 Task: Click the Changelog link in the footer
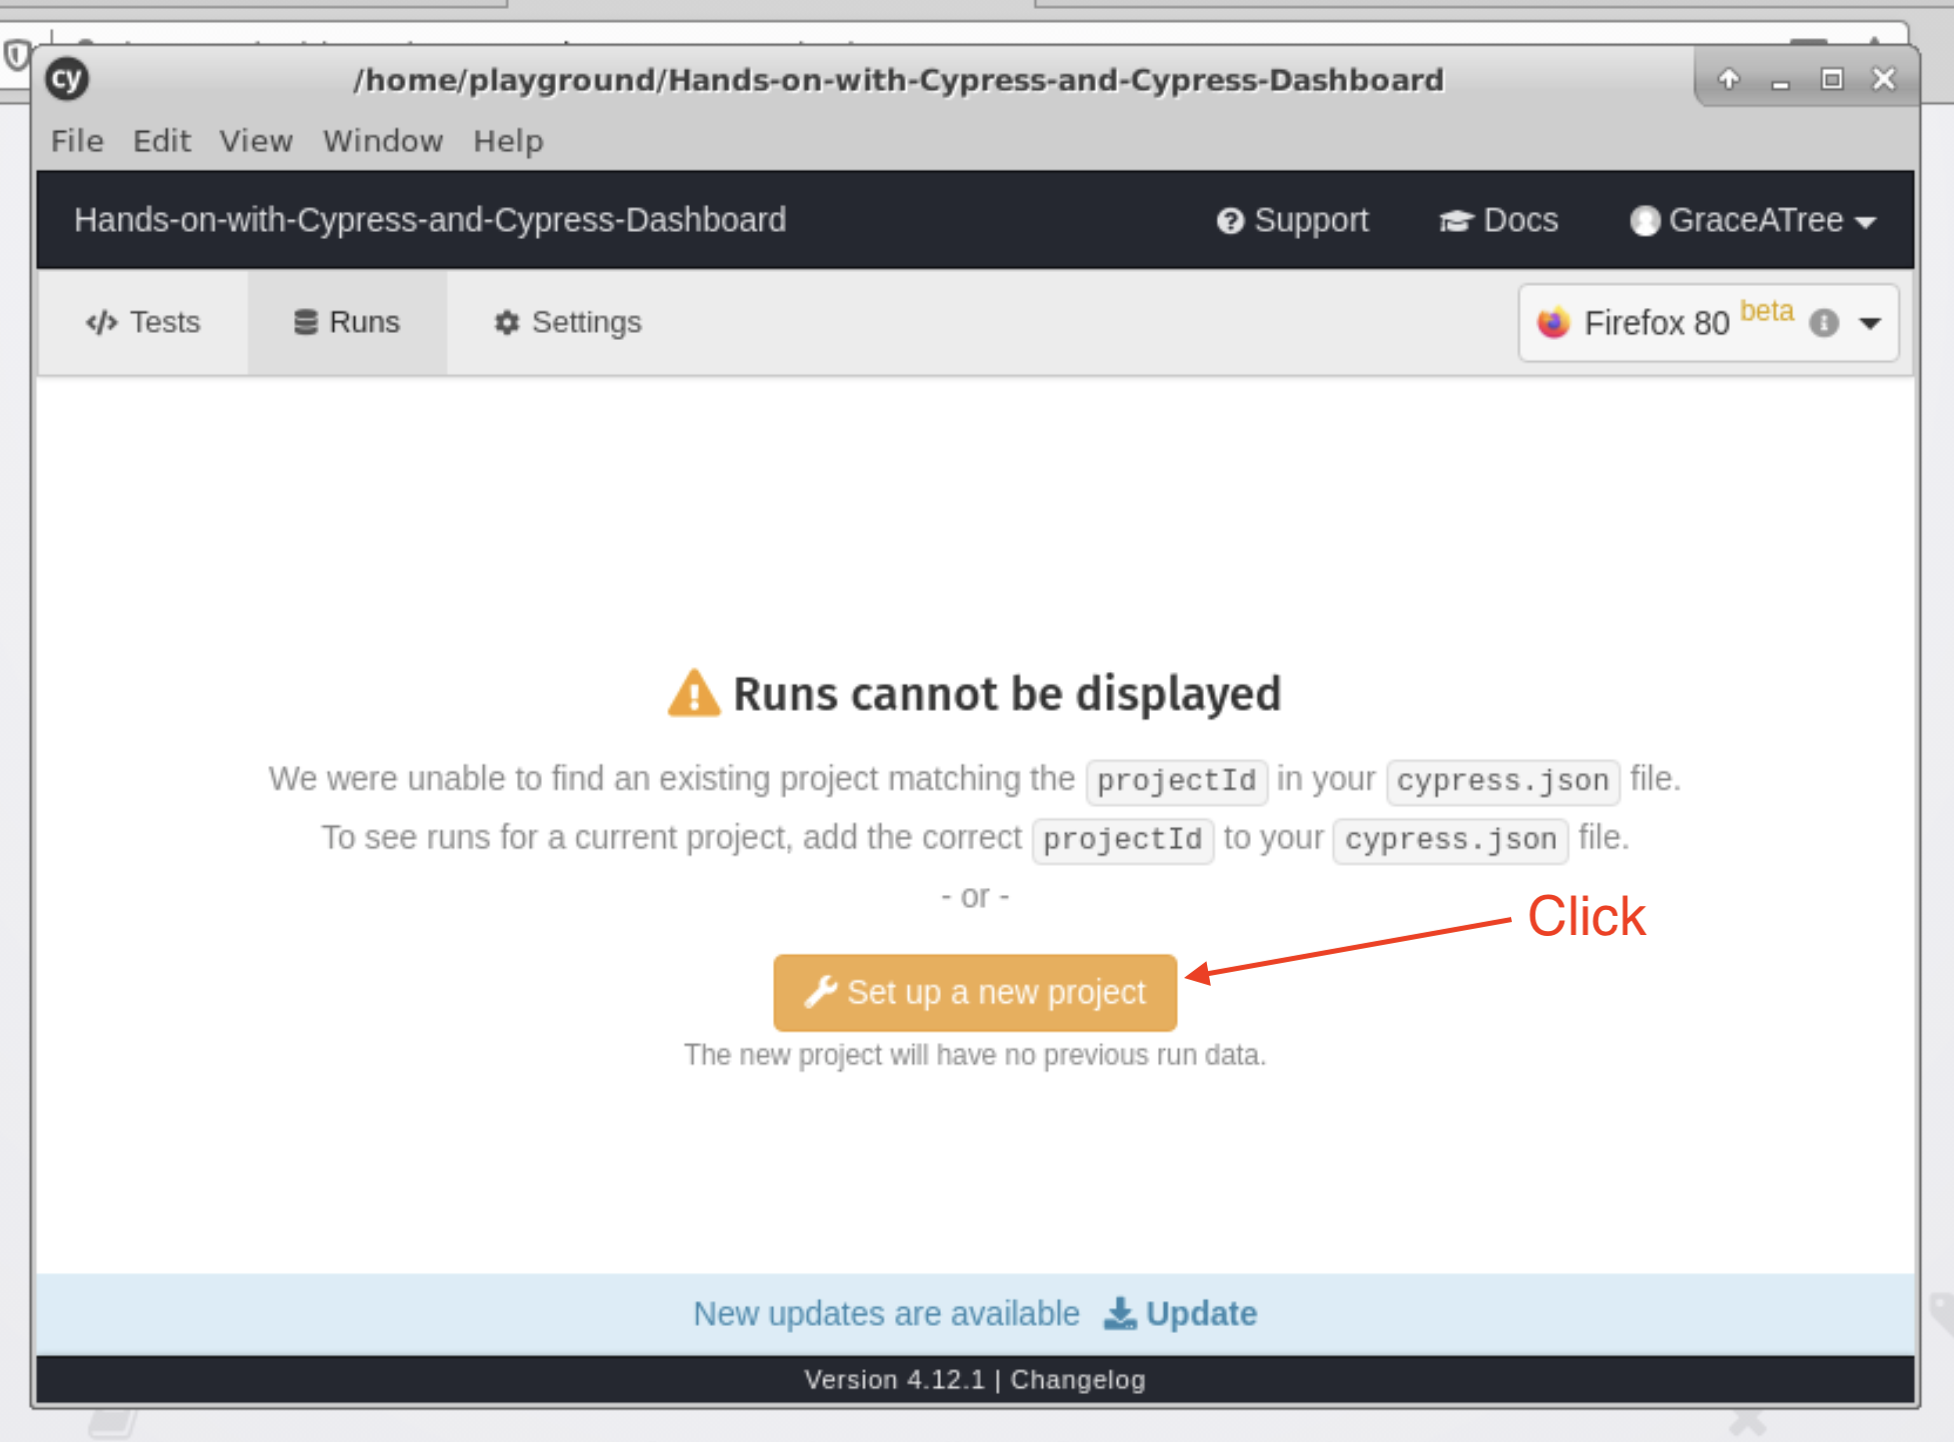[x=1077, y=1380]
